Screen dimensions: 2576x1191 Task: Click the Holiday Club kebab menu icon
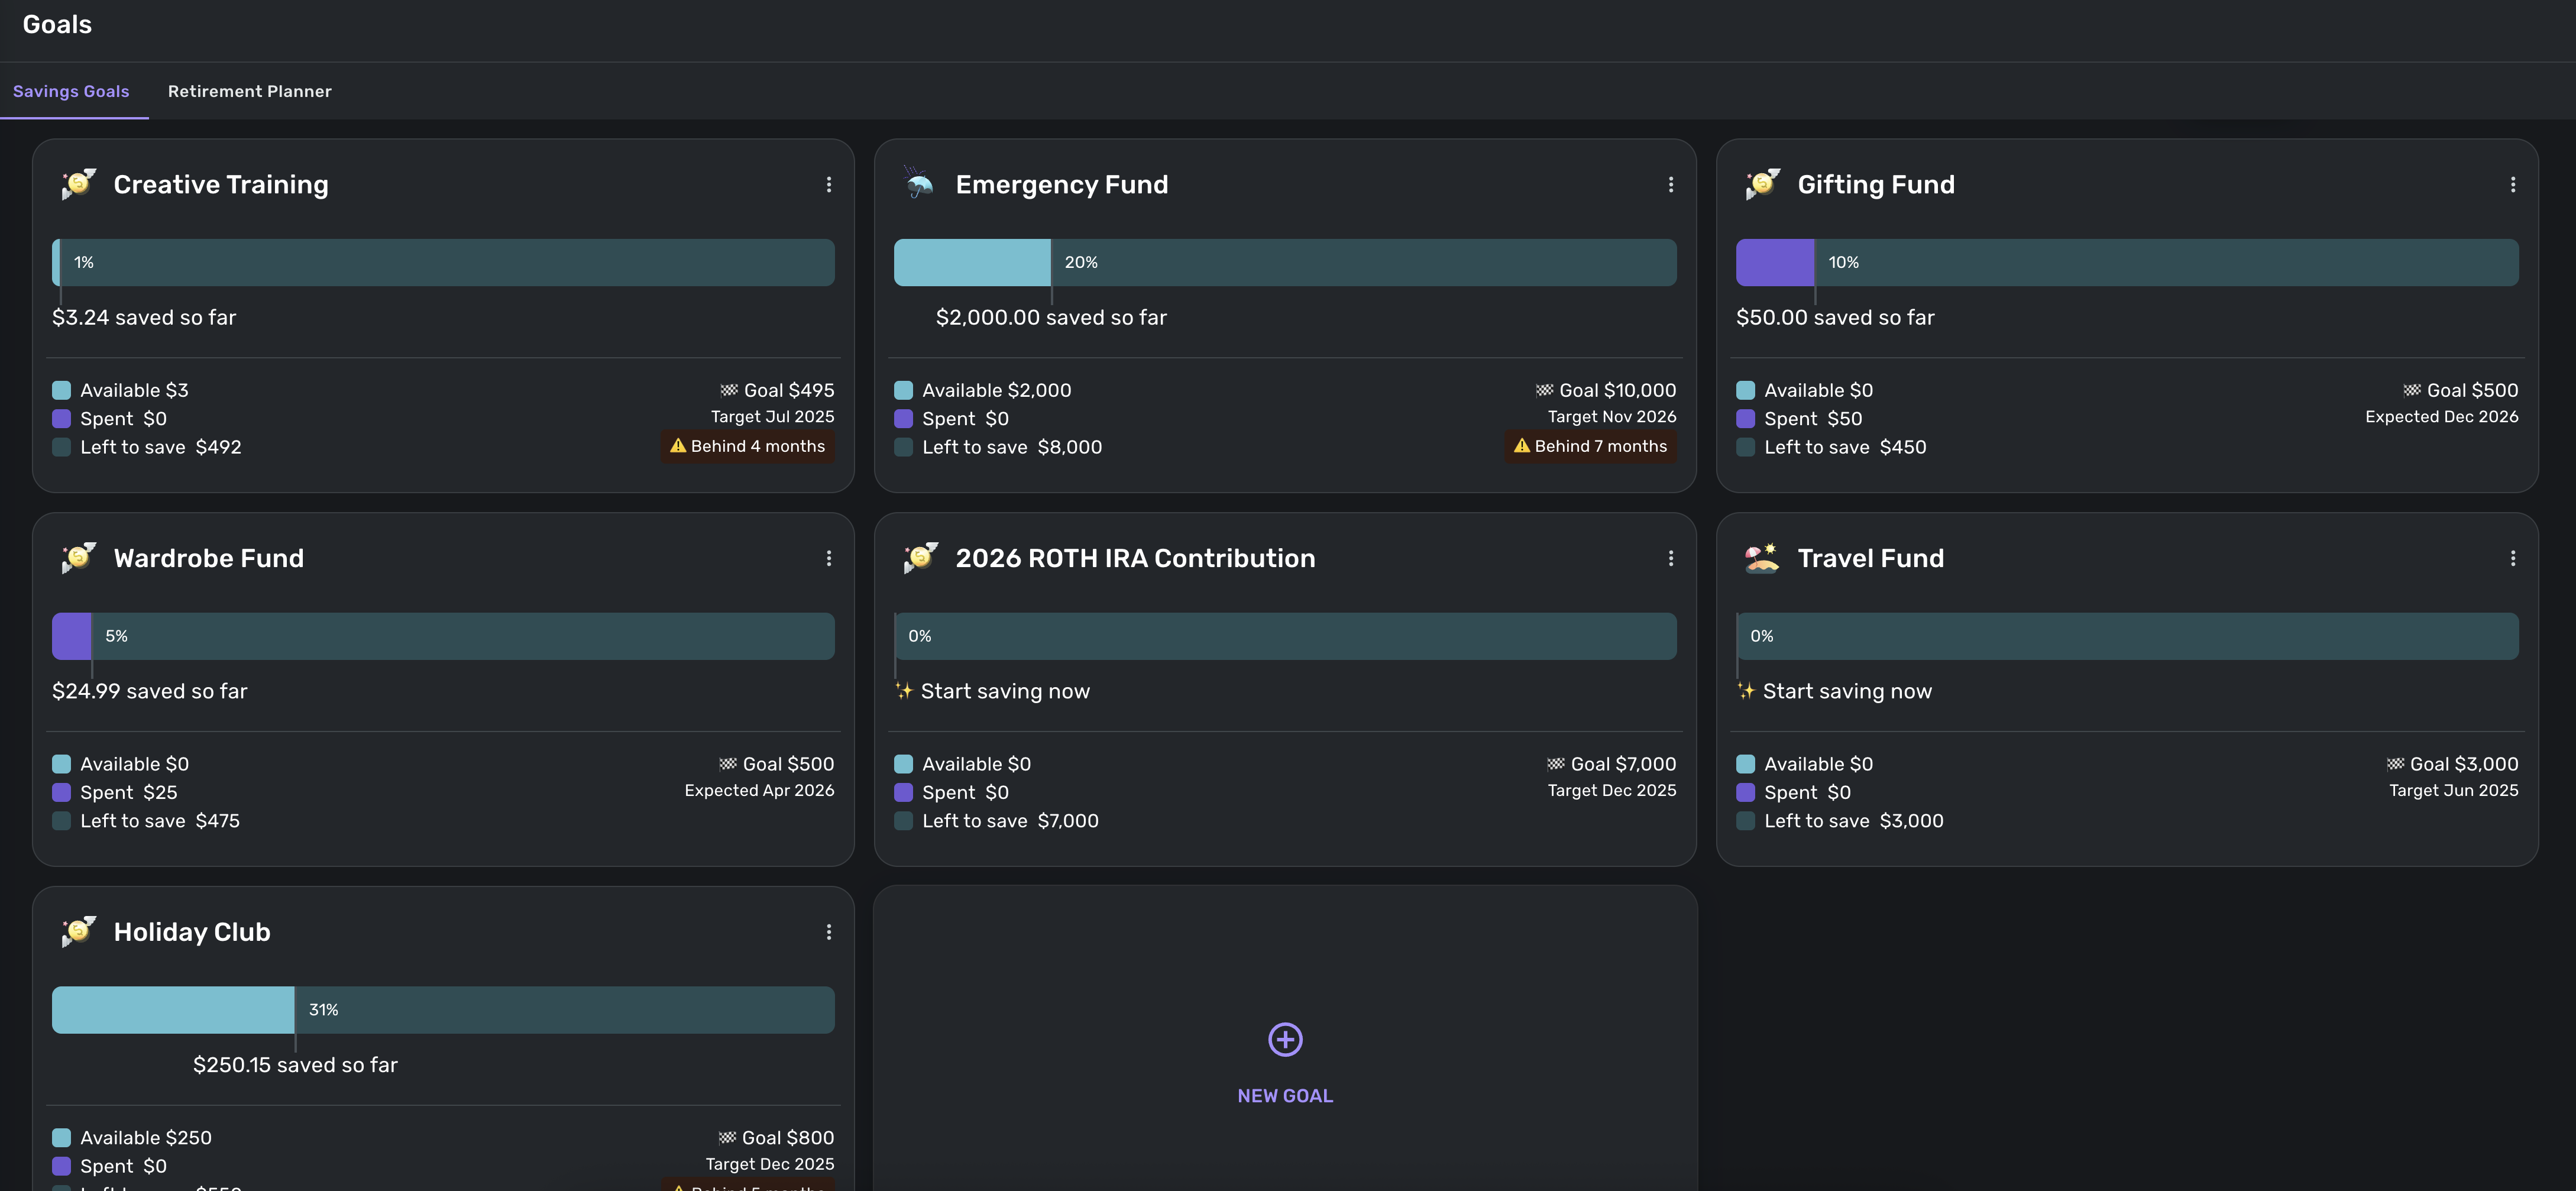(828, 932)
